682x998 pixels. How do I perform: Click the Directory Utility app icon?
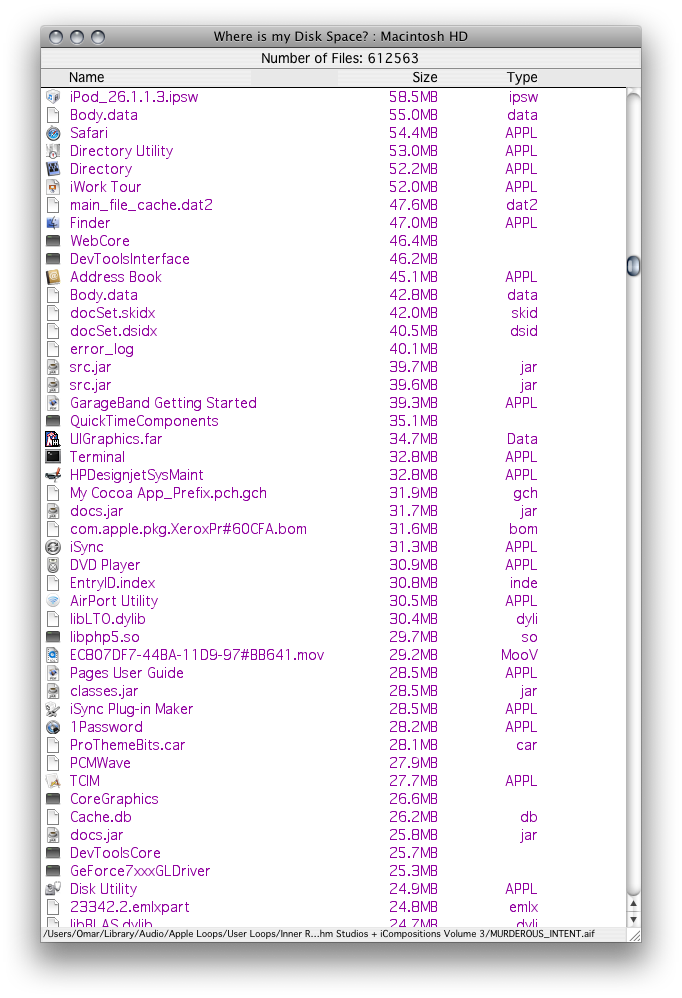coord(53,151)
